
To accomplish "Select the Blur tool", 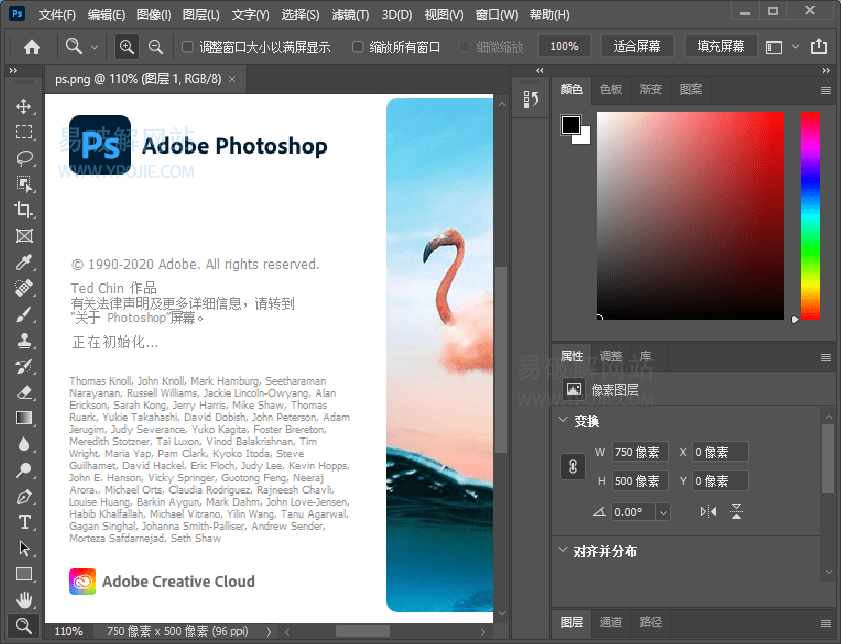I will pyautogui.click(x=24, y=444).
